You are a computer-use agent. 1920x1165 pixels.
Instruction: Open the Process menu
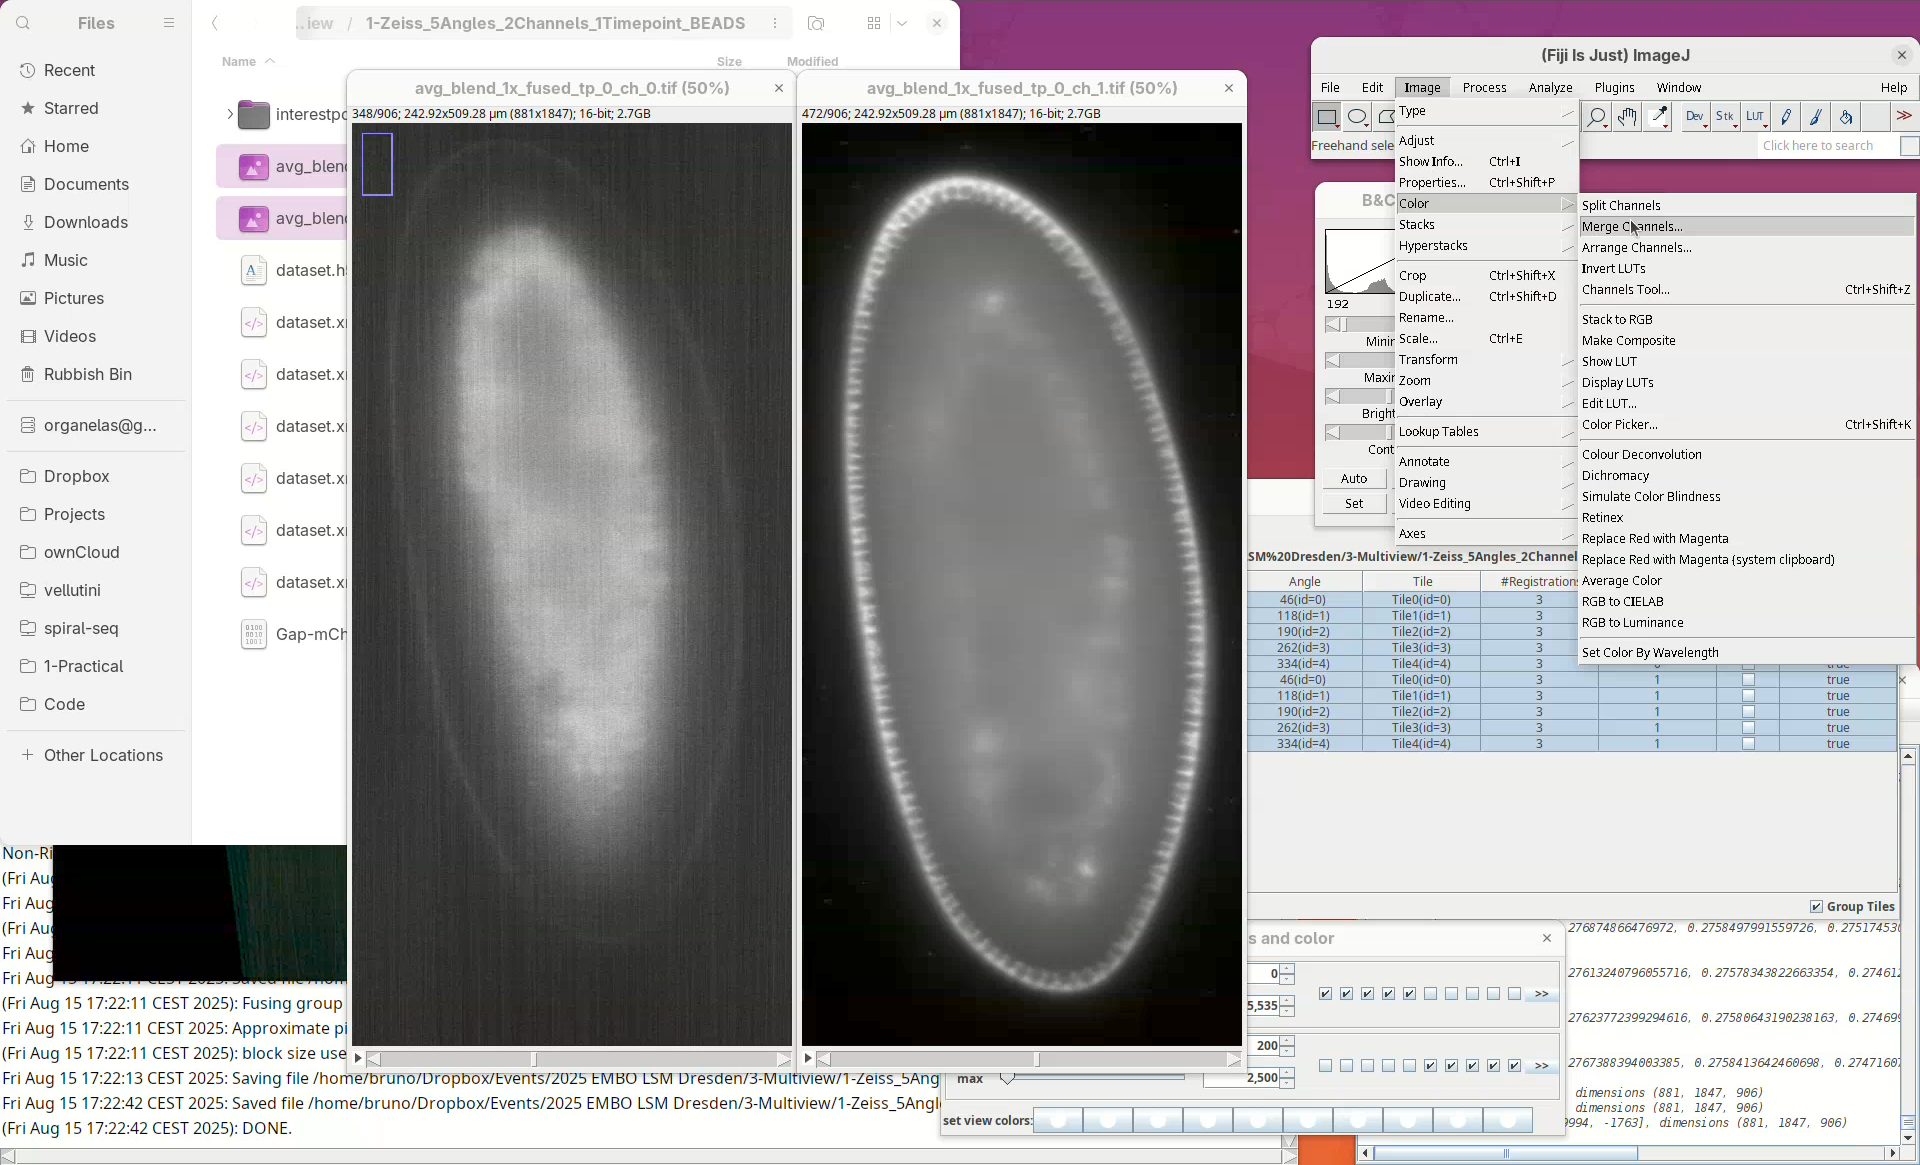tap(1484, 87)
